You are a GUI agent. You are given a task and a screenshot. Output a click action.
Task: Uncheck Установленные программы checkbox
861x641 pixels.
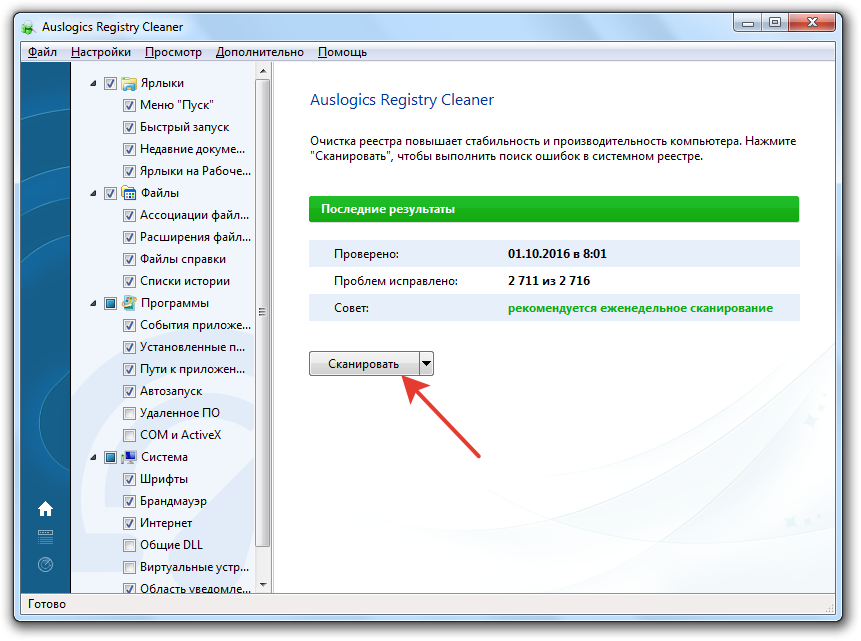click(x=129, y=347)
